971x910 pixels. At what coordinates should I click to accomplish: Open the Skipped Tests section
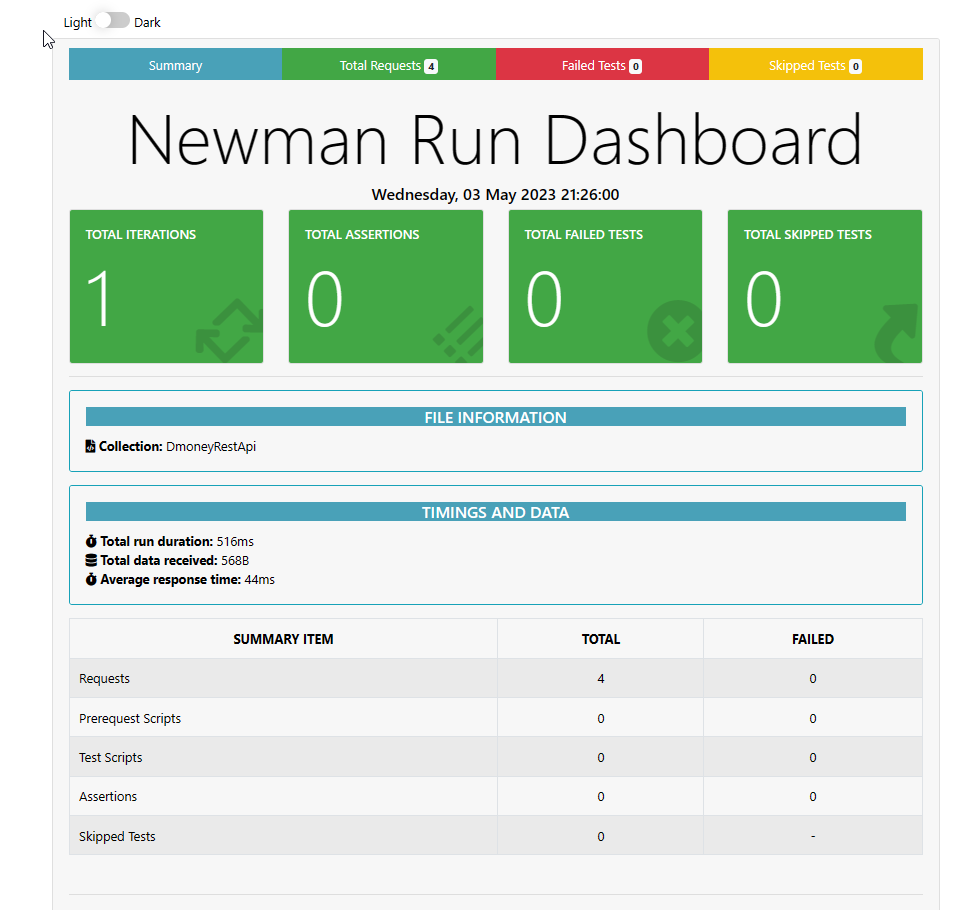[815, 64]
